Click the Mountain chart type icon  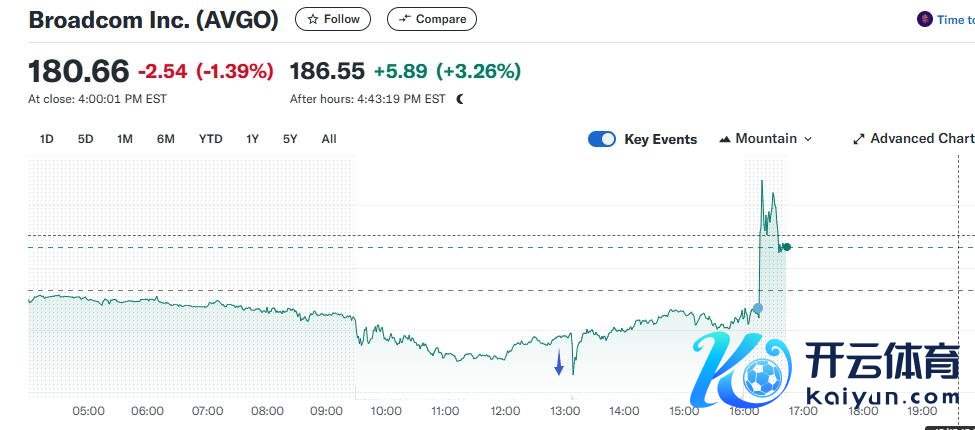[725, 139]
